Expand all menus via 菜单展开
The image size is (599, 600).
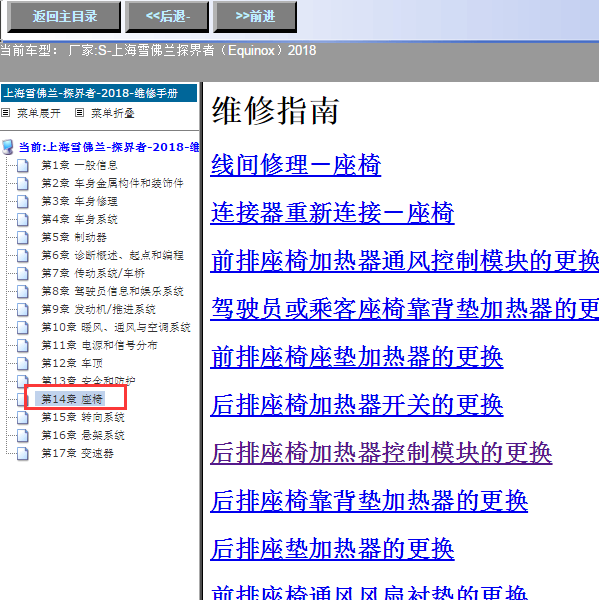point(39,113)
